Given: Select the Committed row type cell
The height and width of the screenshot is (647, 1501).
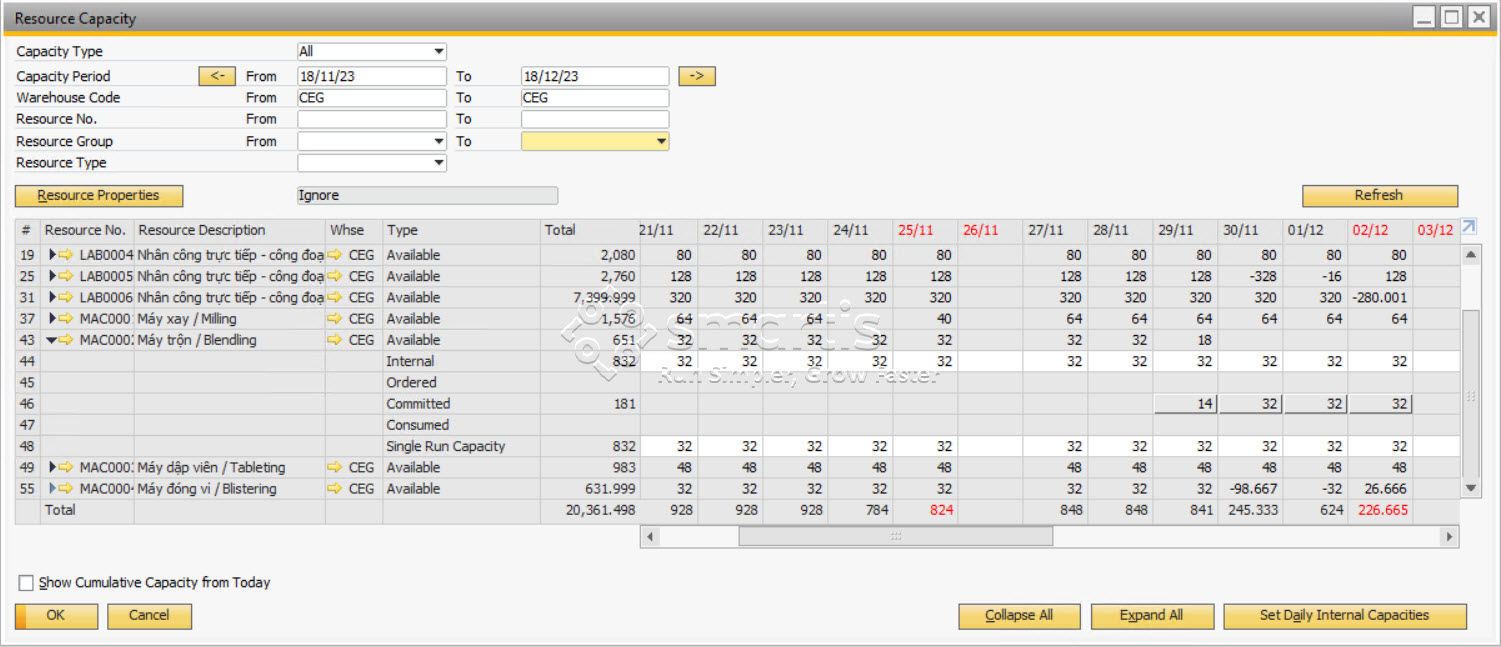Looking at the screenshot, I should click(461, 404).
